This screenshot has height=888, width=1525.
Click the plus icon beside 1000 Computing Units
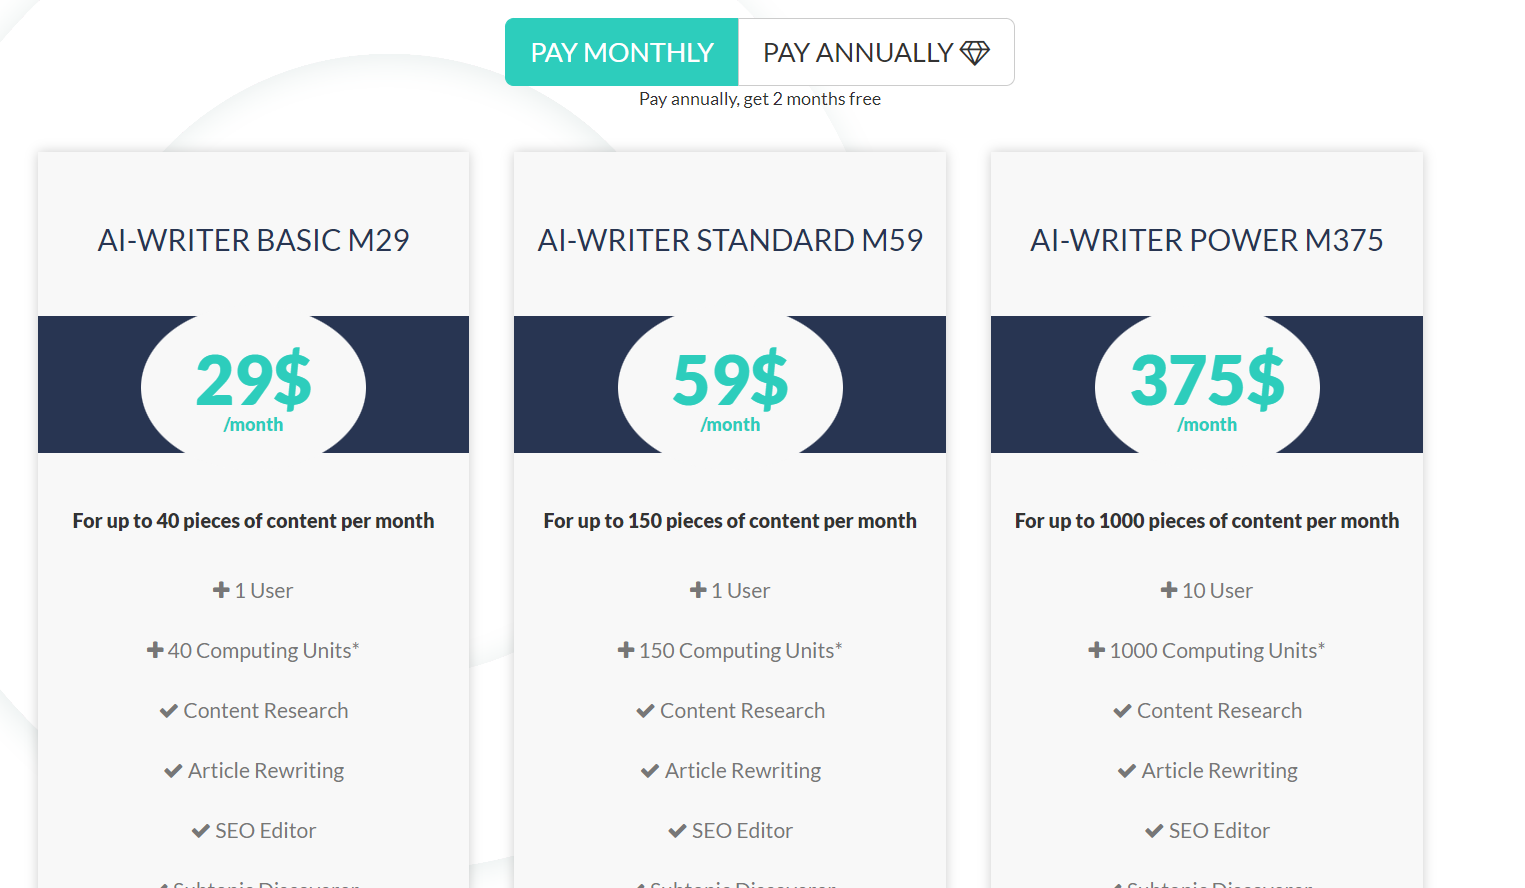(x=1097, y=650)
